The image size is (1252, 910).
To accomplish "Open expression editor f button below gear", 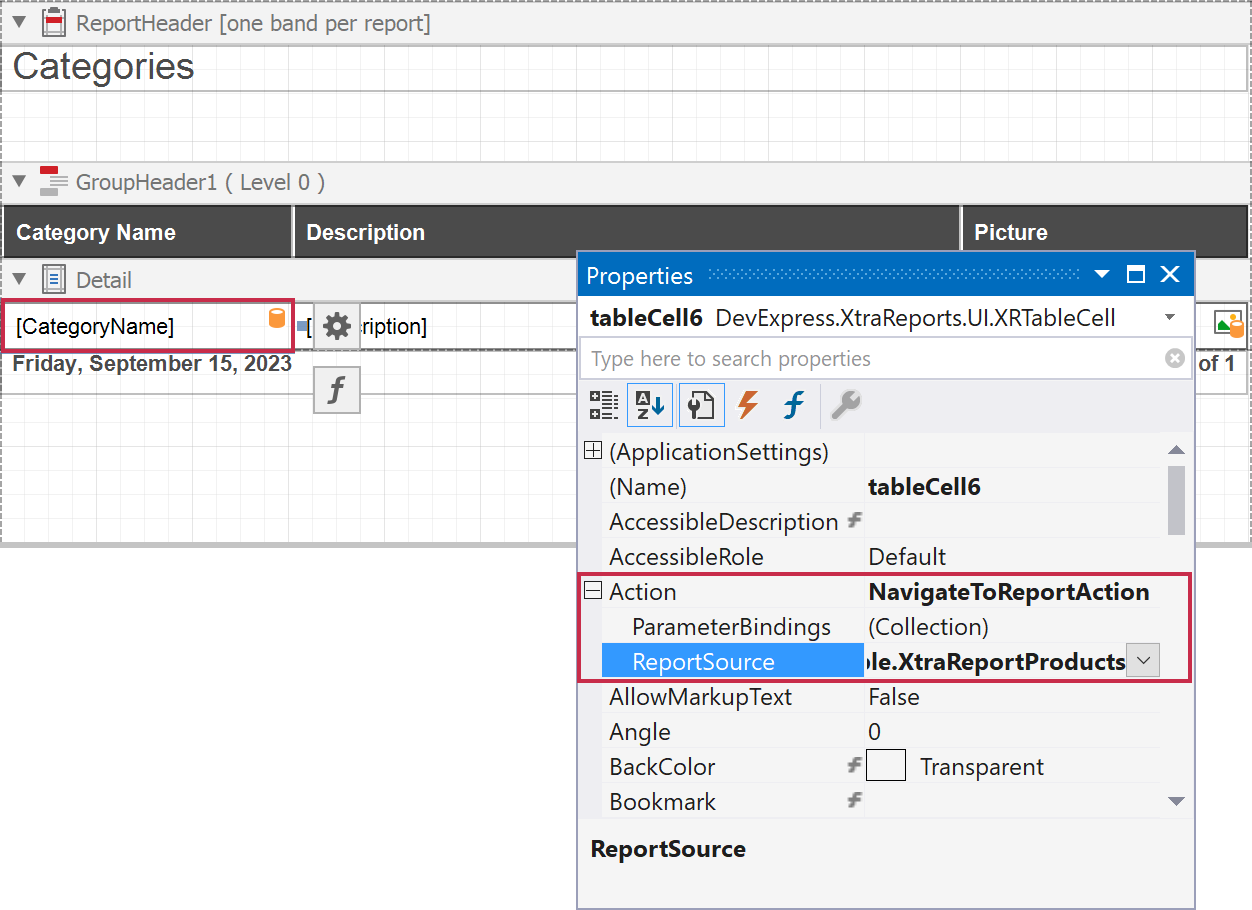I will tap(337, 390).
